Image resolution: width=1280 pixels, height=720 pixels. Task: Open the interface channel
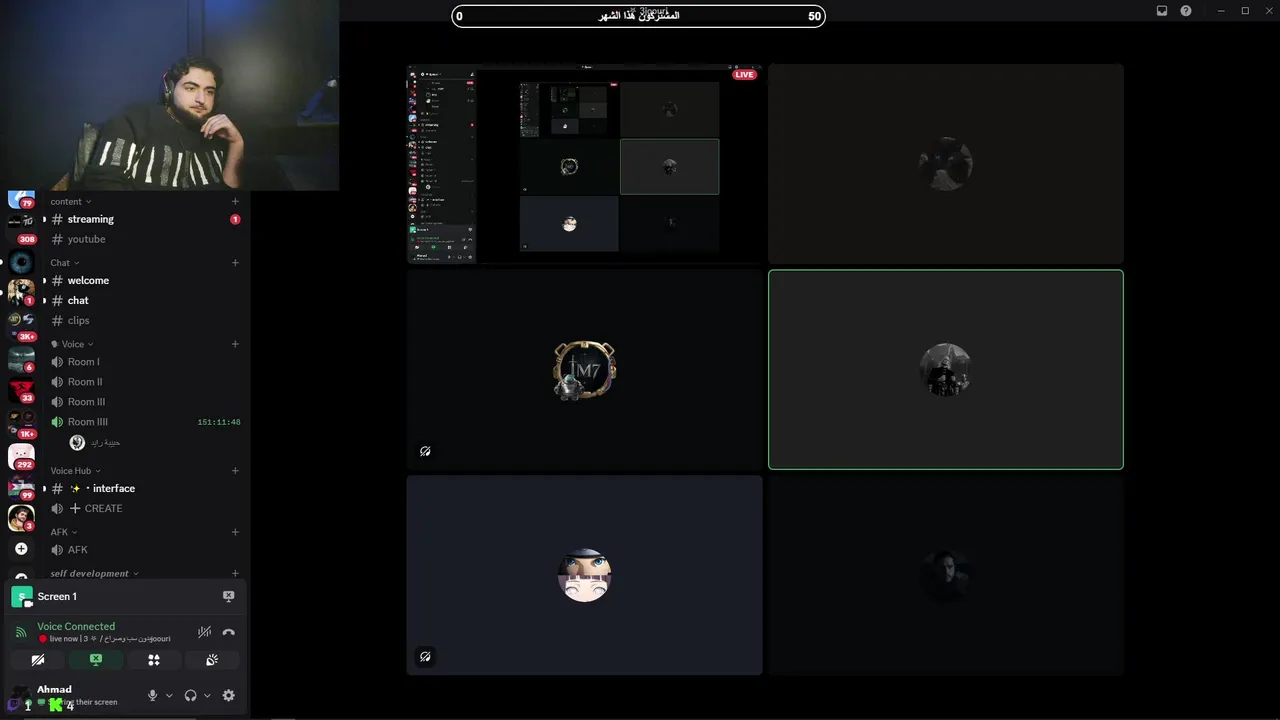(145, 488)
